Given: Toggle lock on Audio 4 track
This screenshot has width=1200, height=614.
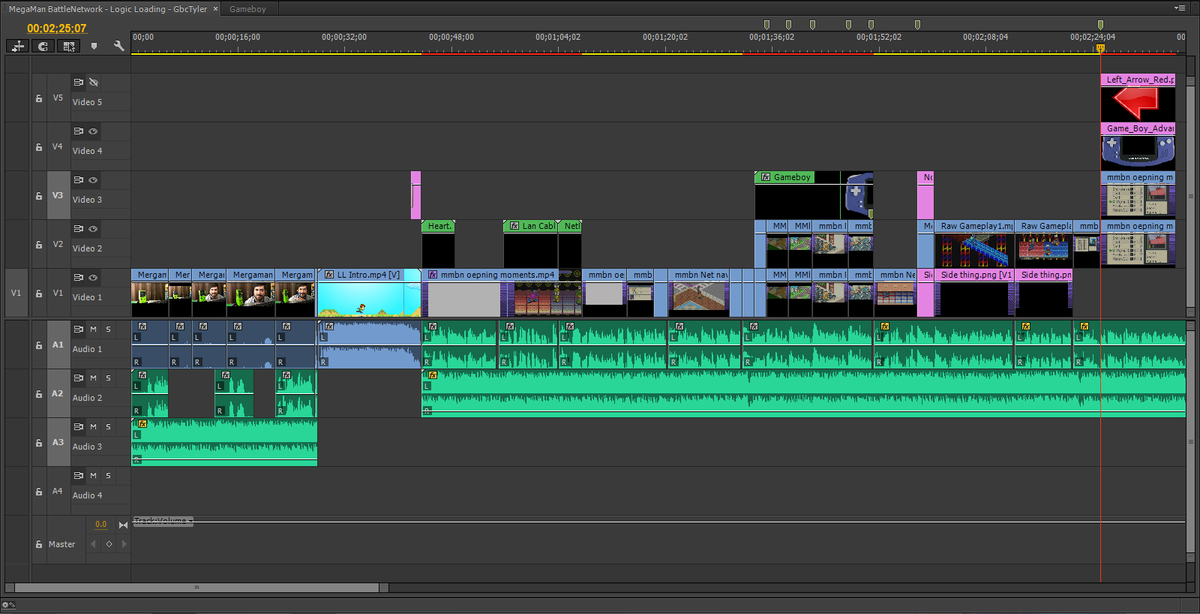Looking at the screenshot, I should click(x=39, y=493).
